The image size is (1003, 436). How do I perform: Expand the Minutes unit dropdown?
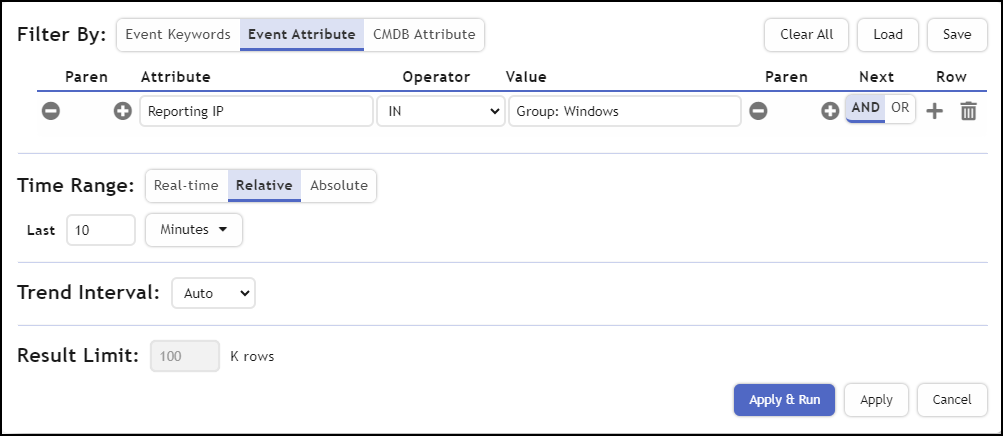pyautogui.click(x=194, y=230)
